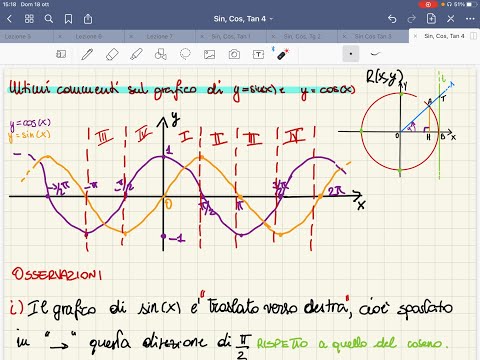
Task: Close the Sin Cos Tan 3 tab
Action: (344, 36)
